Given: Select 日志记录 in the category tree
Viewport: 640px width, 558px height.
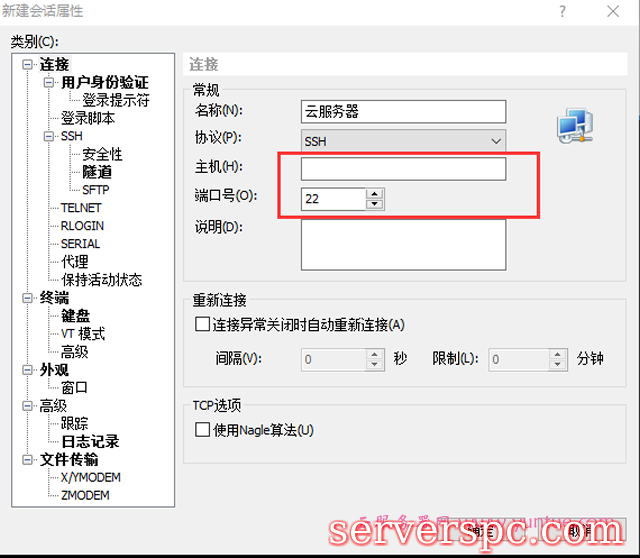Looking at the screenshot, I should (x=90, y=441).
